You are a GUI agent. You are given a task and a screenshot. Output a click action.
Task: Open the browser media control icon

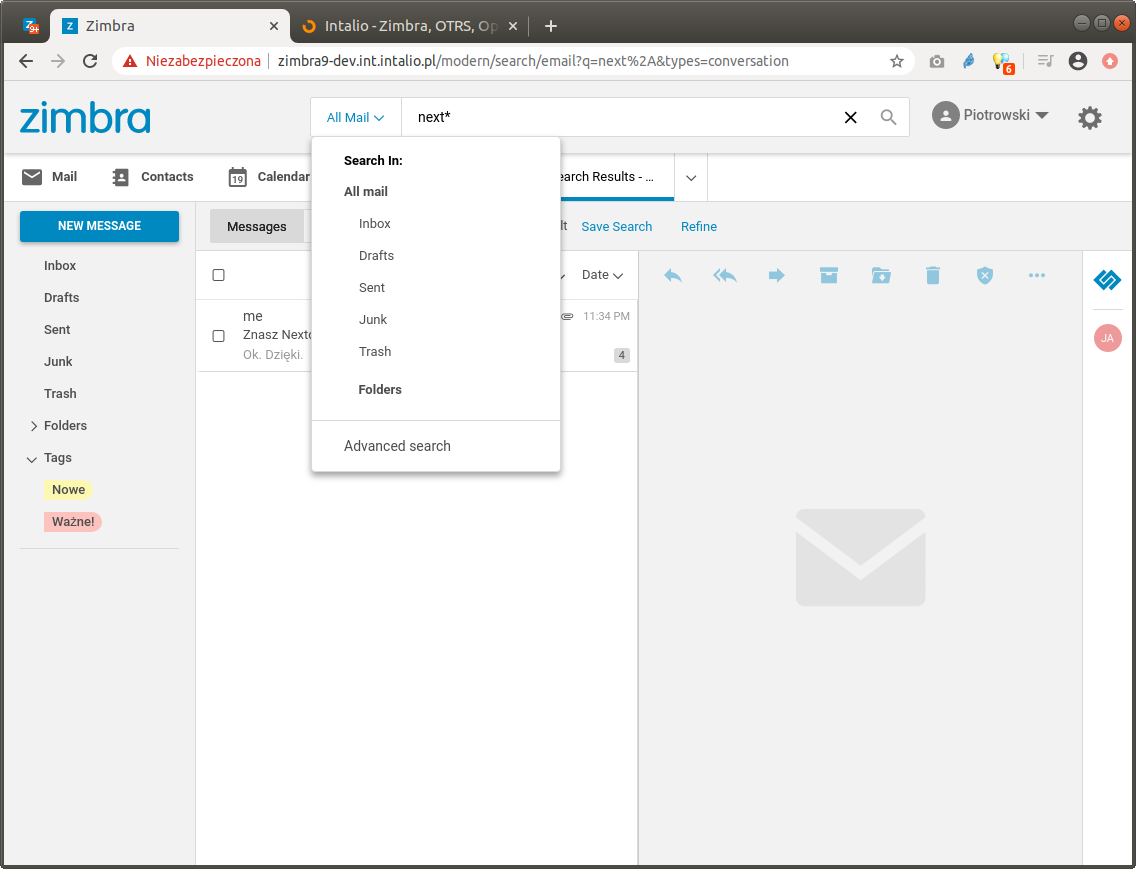tap(1045, 62)
